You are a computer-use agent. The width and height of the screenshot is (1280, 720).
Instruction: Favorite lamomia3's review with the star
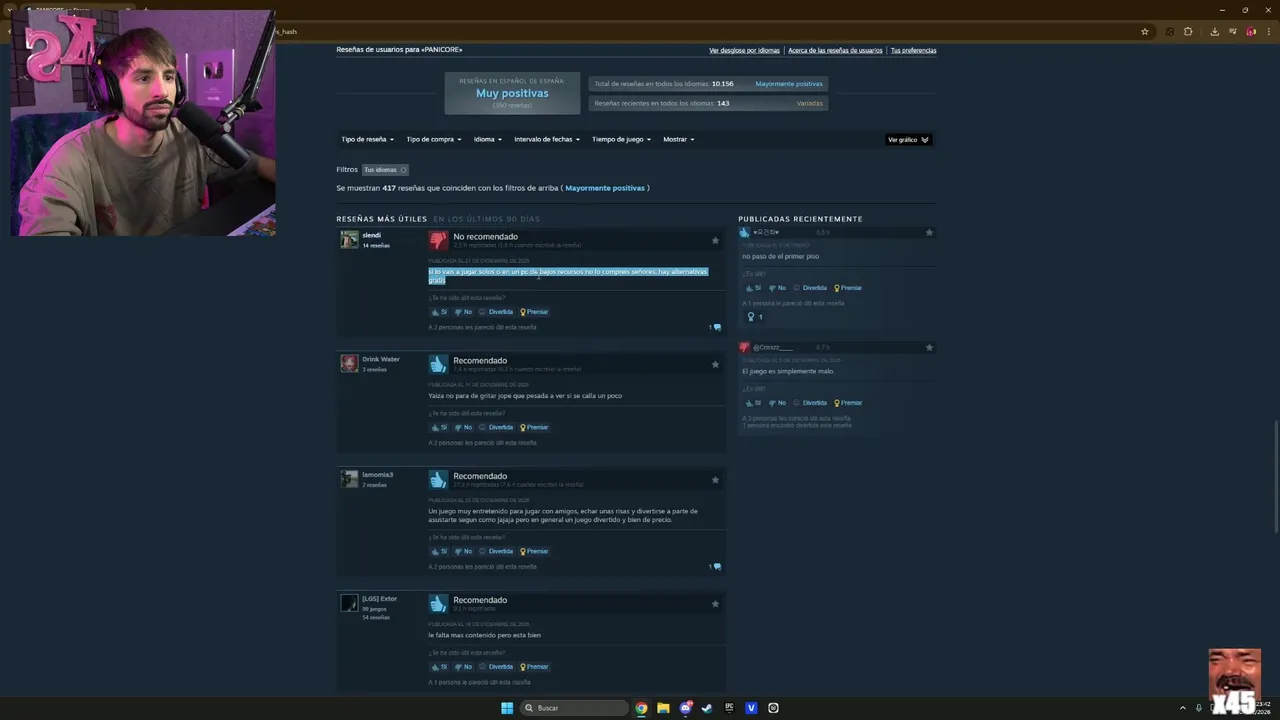click(715, 480)
